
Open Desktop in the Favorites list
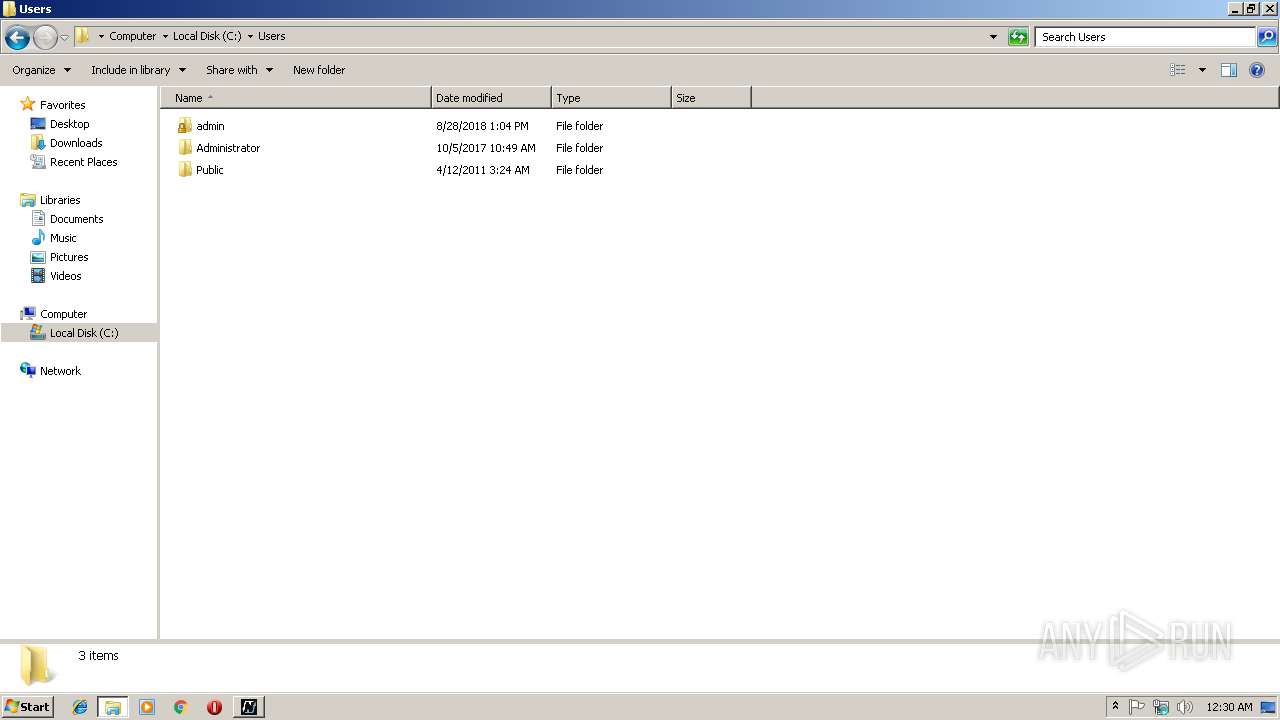pyautogui.click(x=69, y=124)
